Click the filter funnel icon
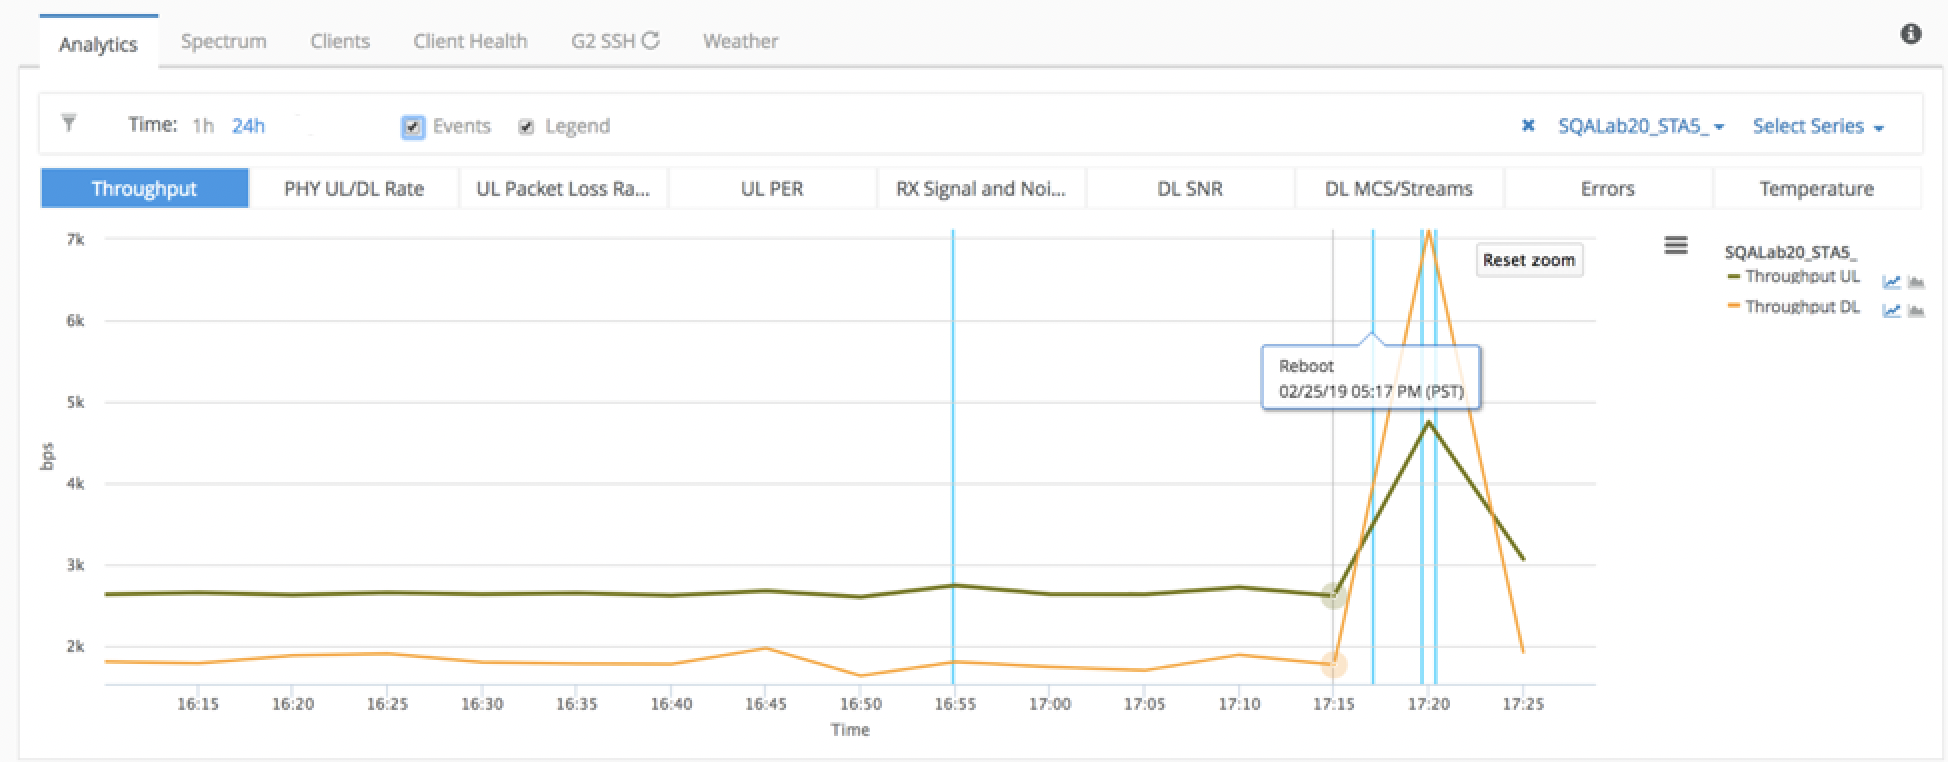Image resolution: width=1948 pixels, height=762 pixels. click(69, 124)
